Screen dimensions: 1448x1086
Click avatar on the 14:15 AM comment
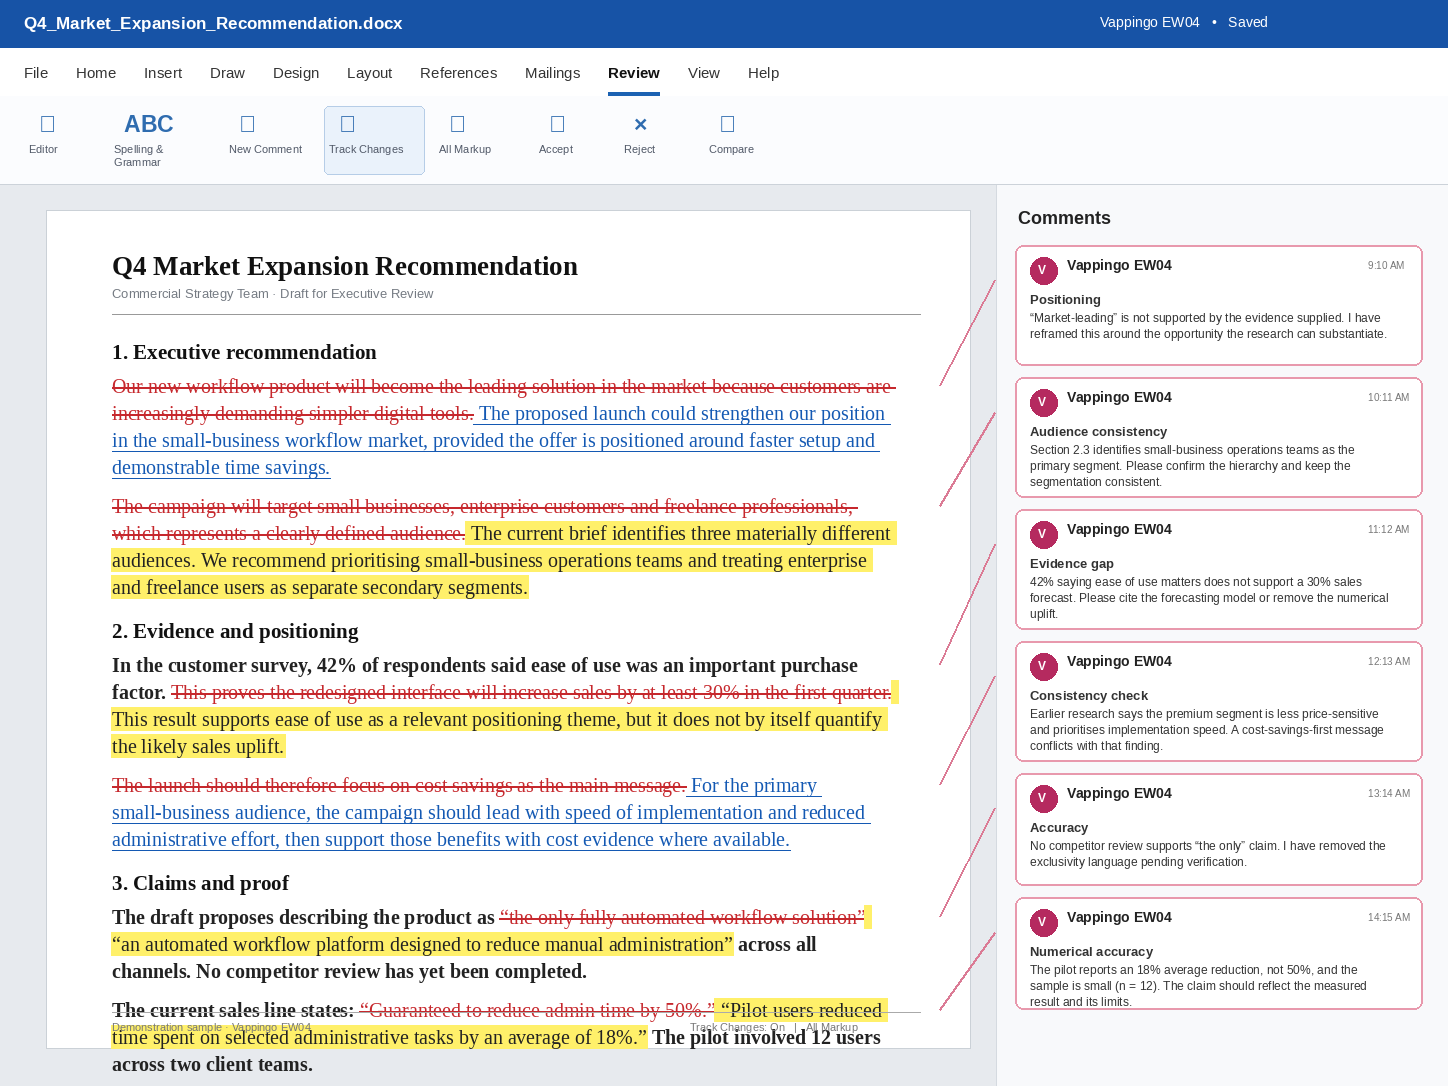click(1044, 923)
